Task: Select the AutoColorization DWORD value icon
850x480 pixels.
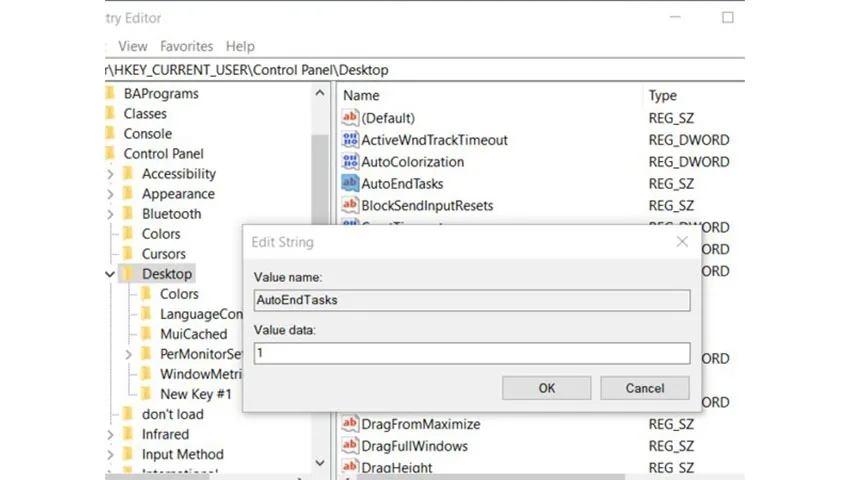Action: 350,161
